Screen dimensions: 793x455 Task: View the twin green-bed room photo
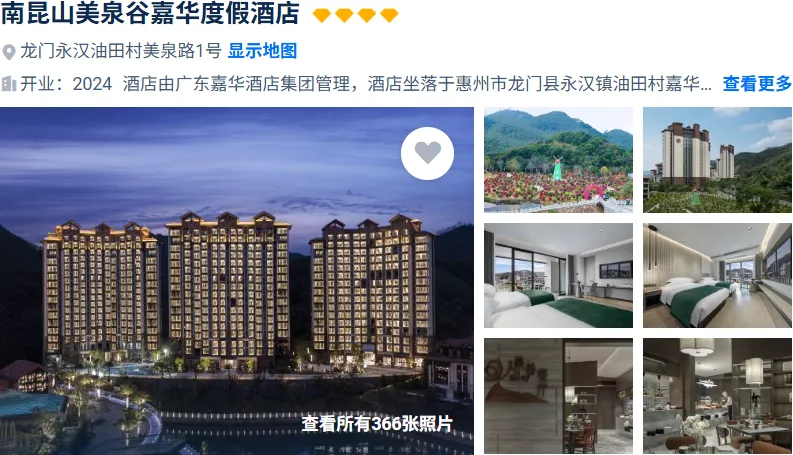tap(717, 276)
